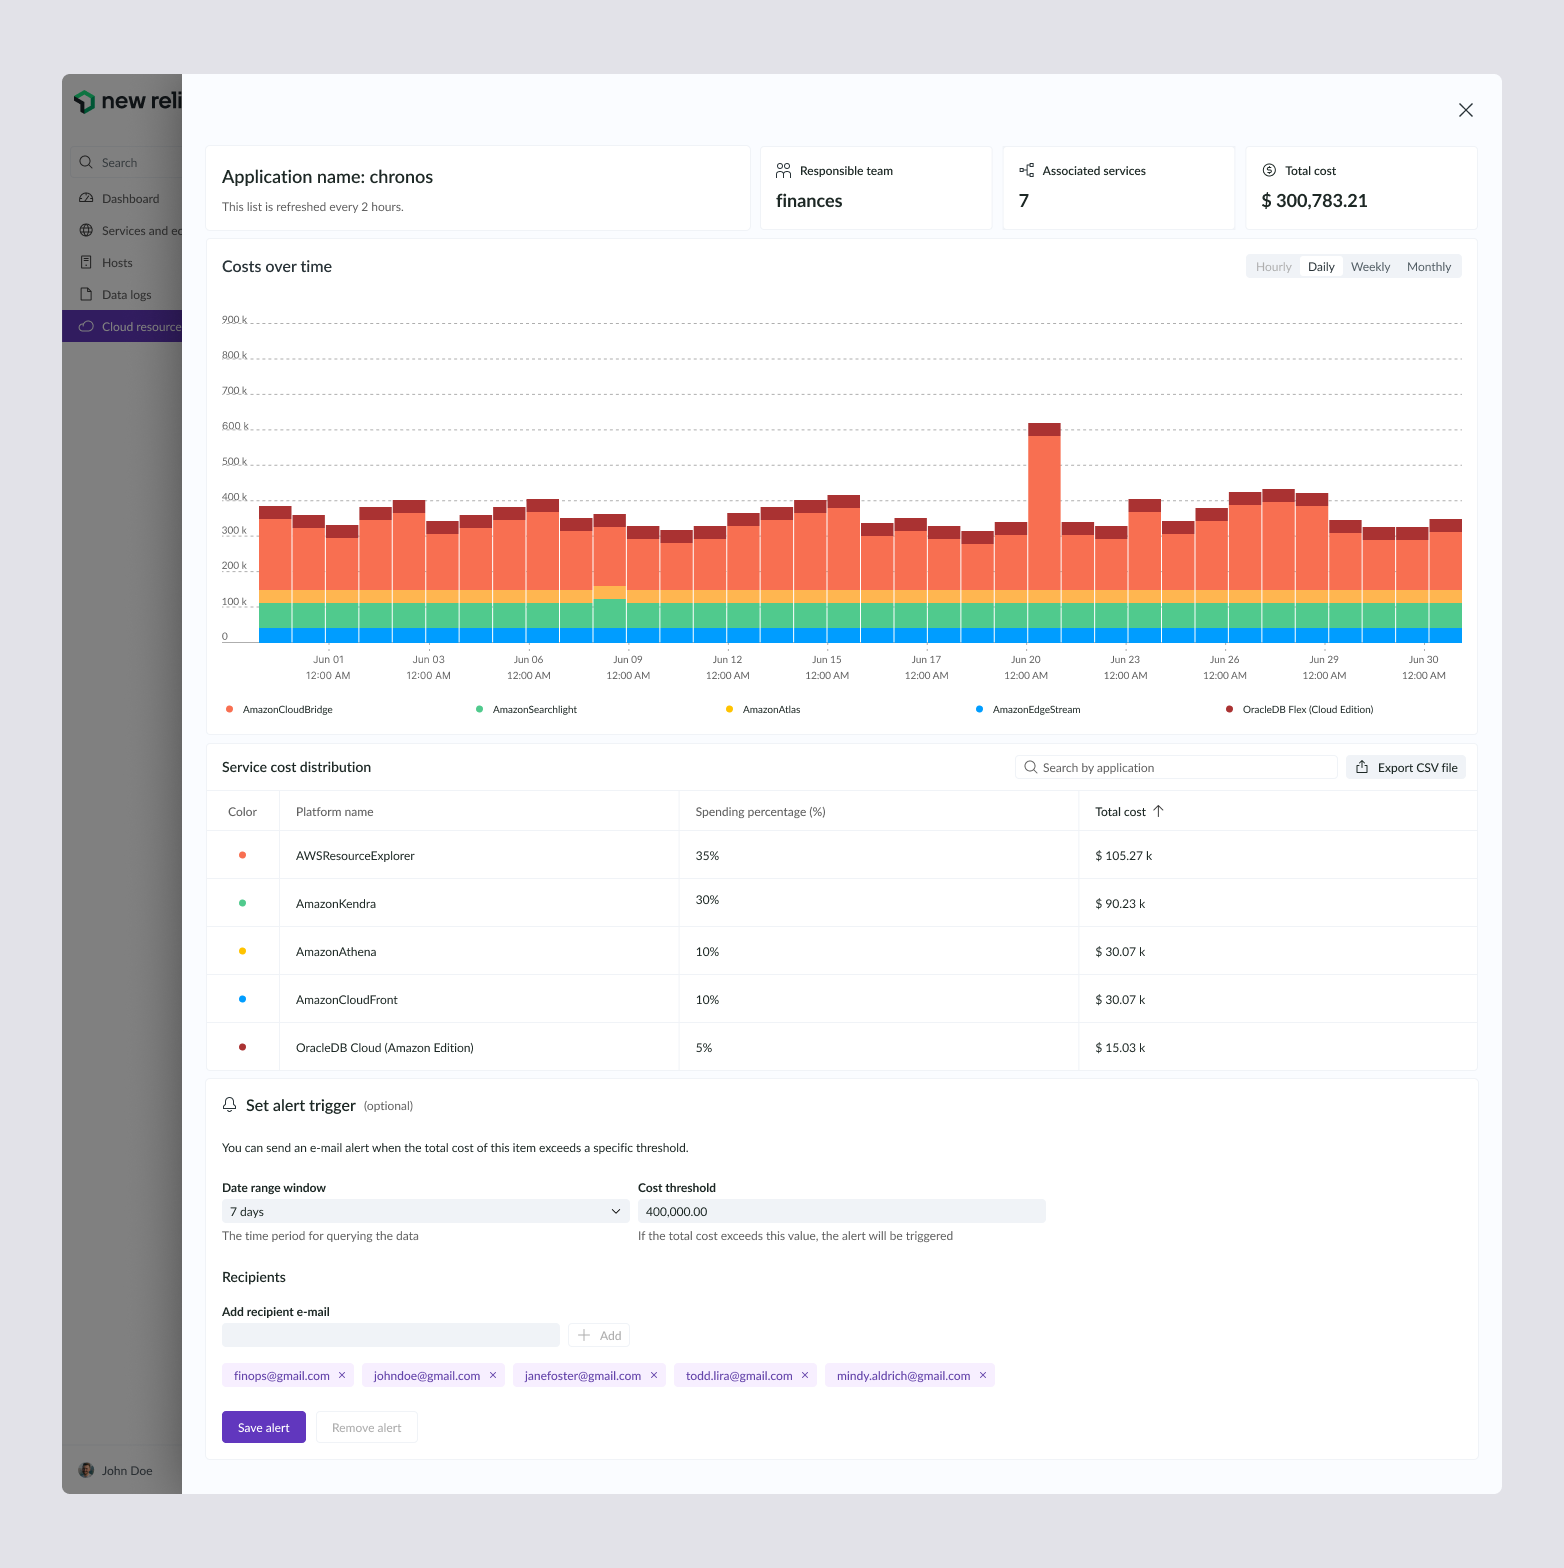Viewport: 1564px width, 1568px height.
Task: Click the AWSResourceExplorer color dot
Action: click(x=242, y=855)
